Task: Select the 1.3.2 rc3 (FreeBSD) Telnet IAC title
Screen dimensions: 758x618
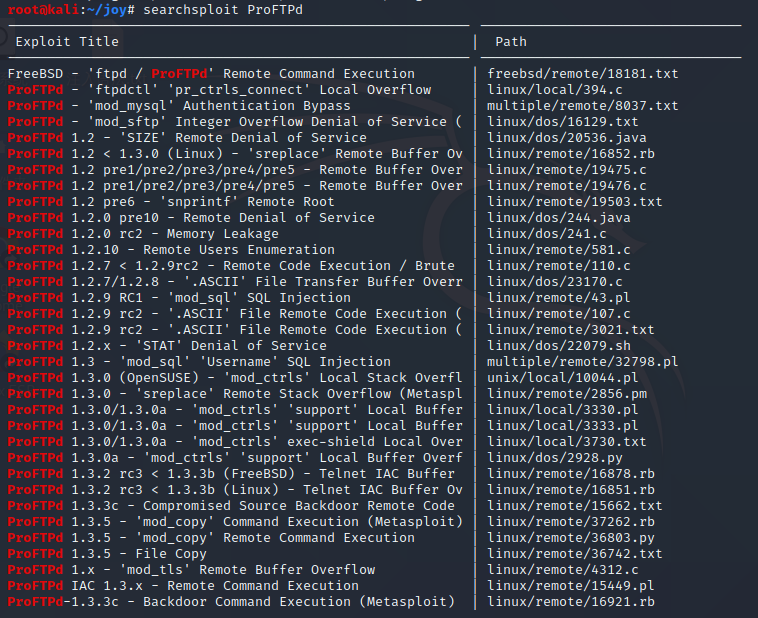Action: pos(231,473)
